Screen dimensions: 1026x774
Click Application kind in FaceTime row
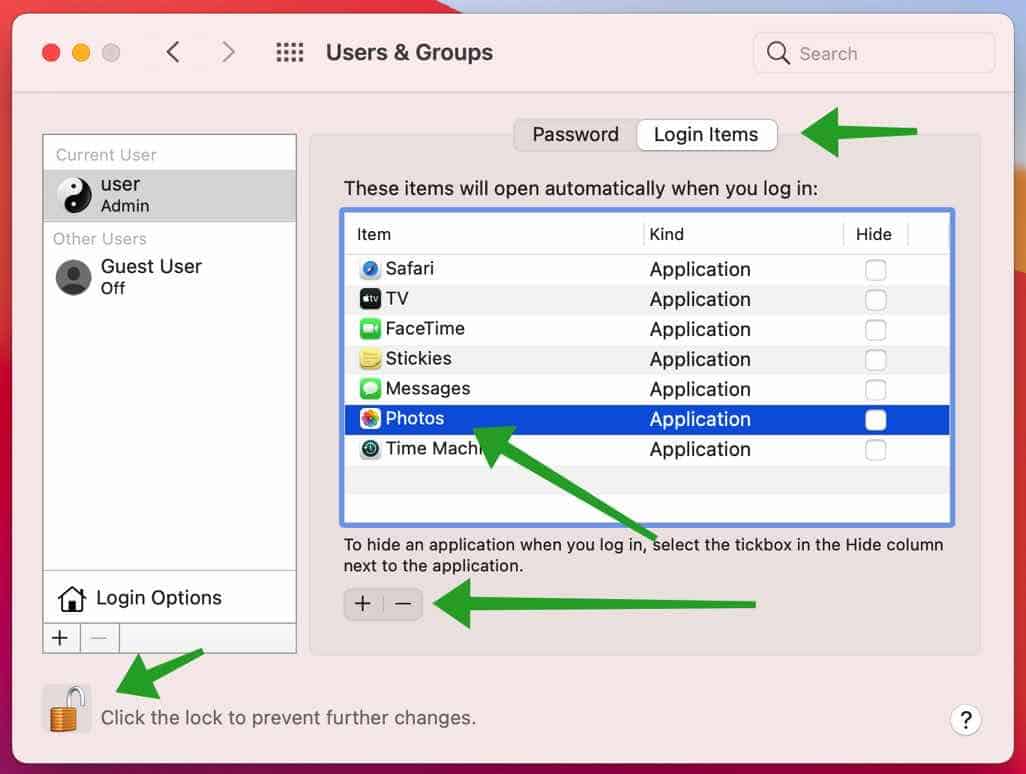click(x=700, y=330)
